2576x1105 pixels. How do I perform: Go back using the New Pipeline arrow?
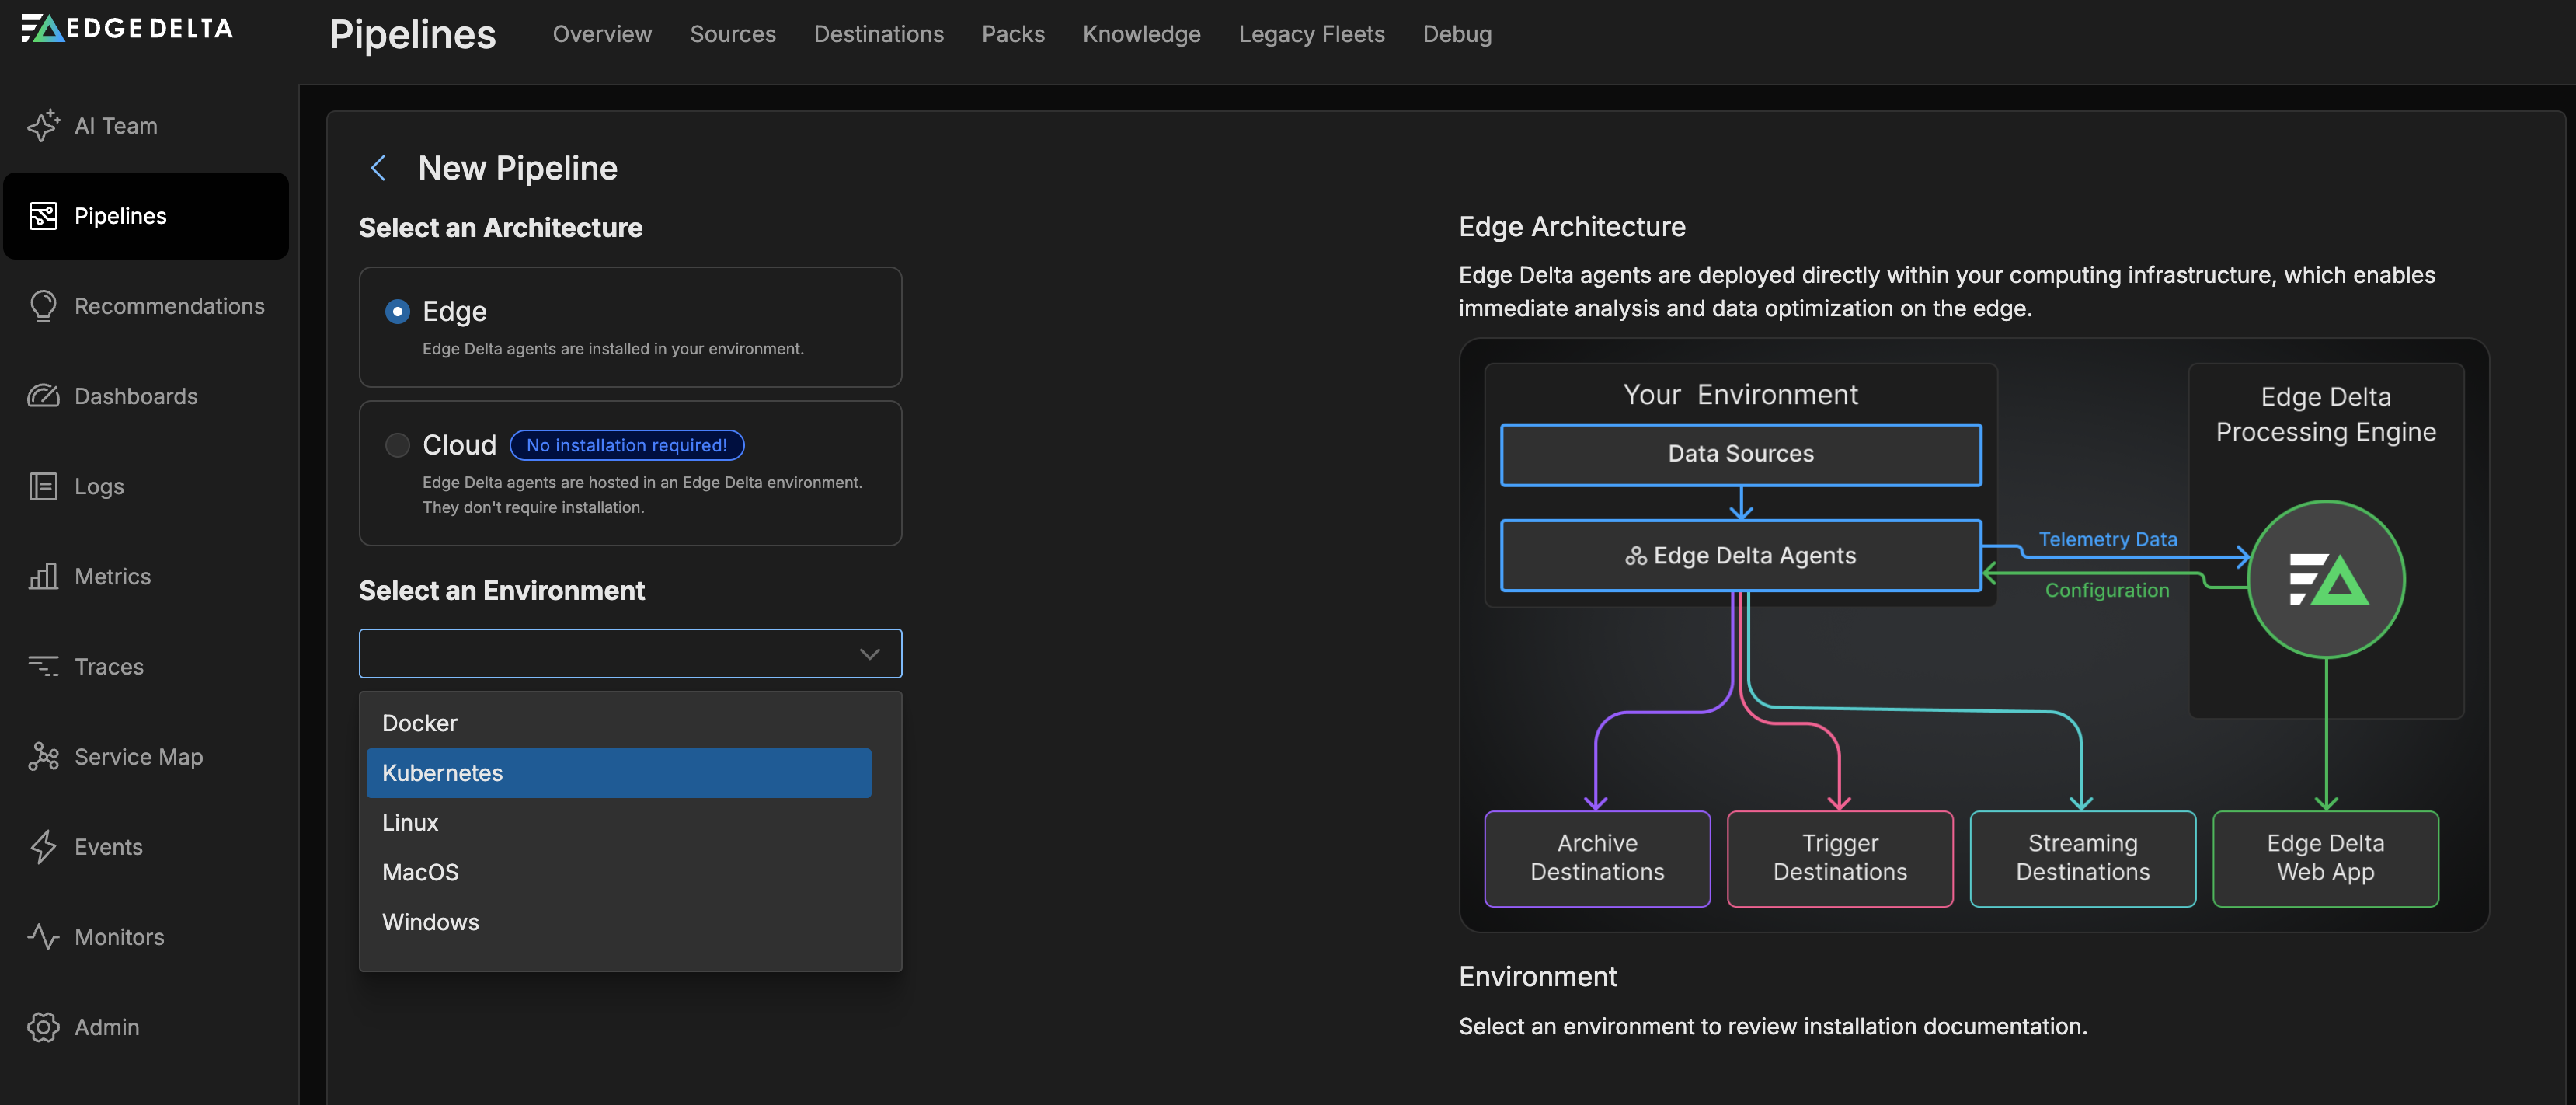point(378,168)
